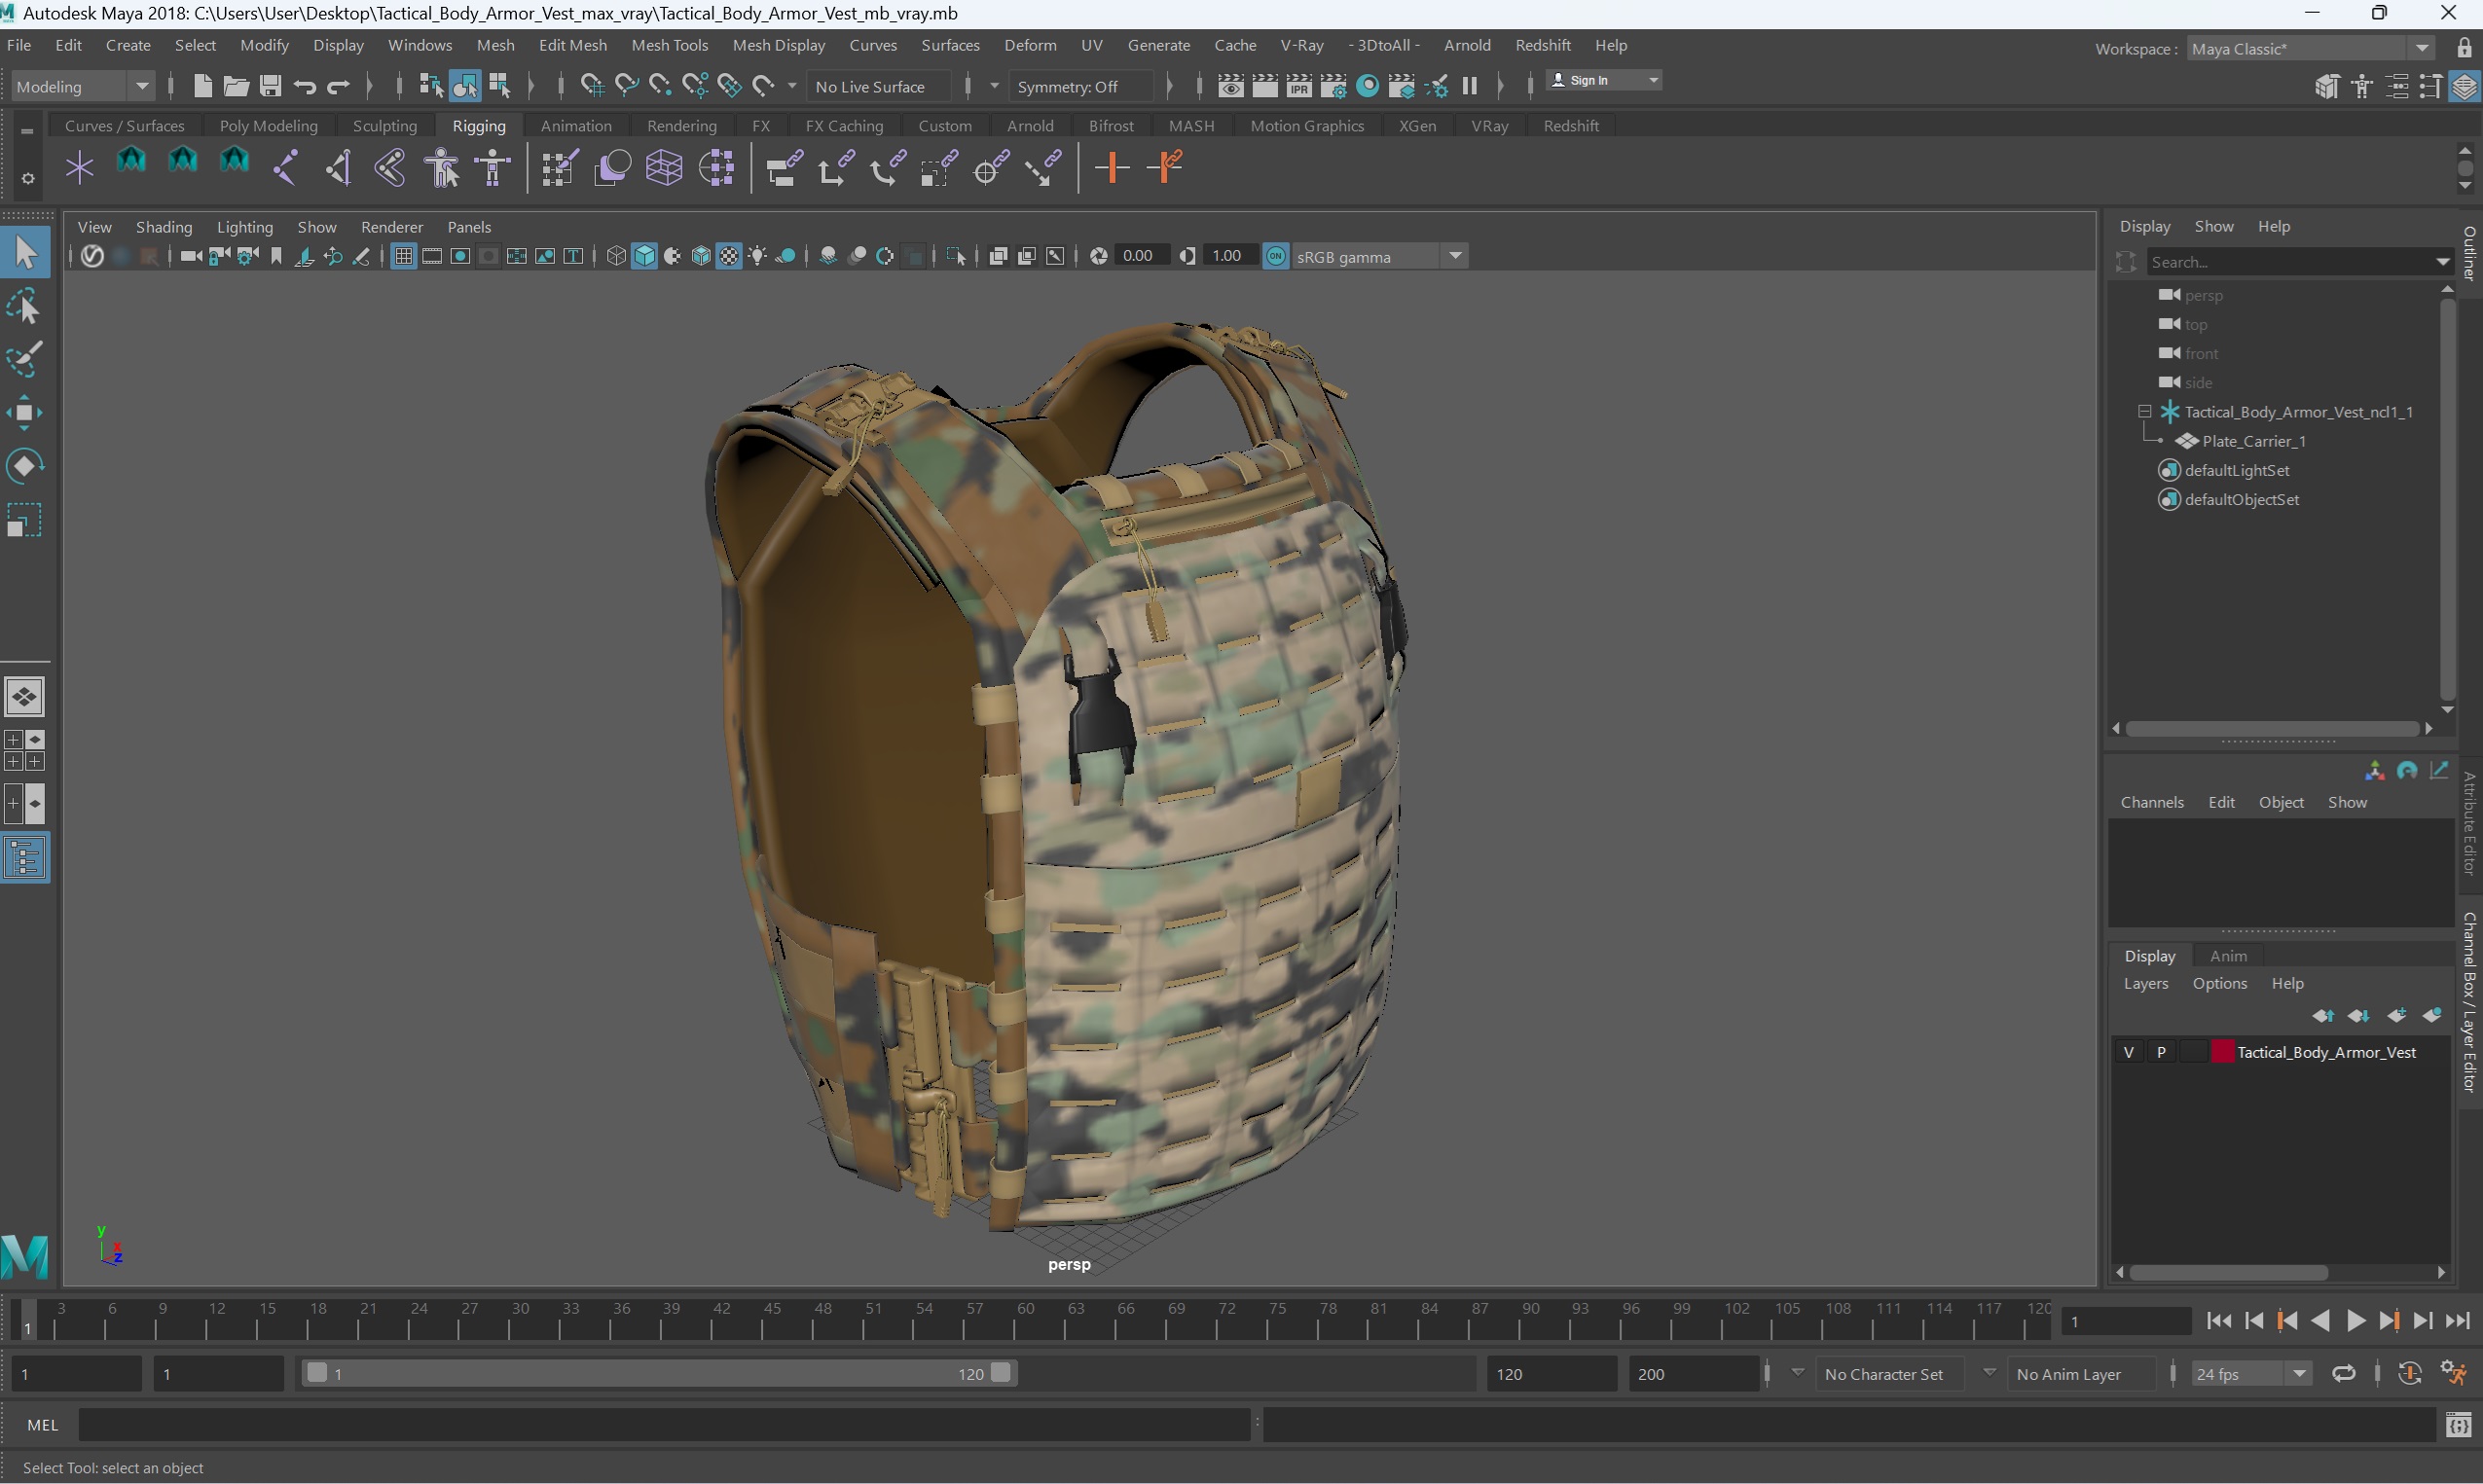The width and height of the screenshot is (2483, 1484).
Task: Click the Create Joints shelf icon
Action: pyautogui.click(x=285, y=167)
